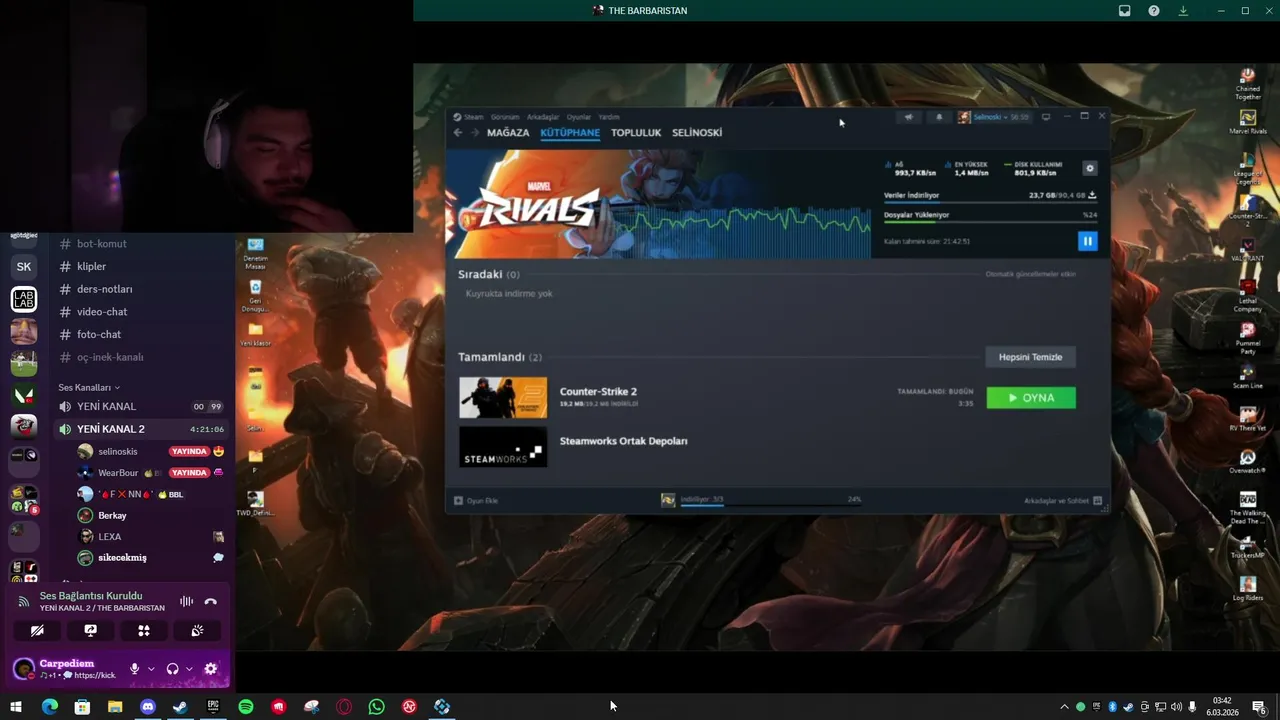Open Spotify from the taskbar

coord(246,707)
